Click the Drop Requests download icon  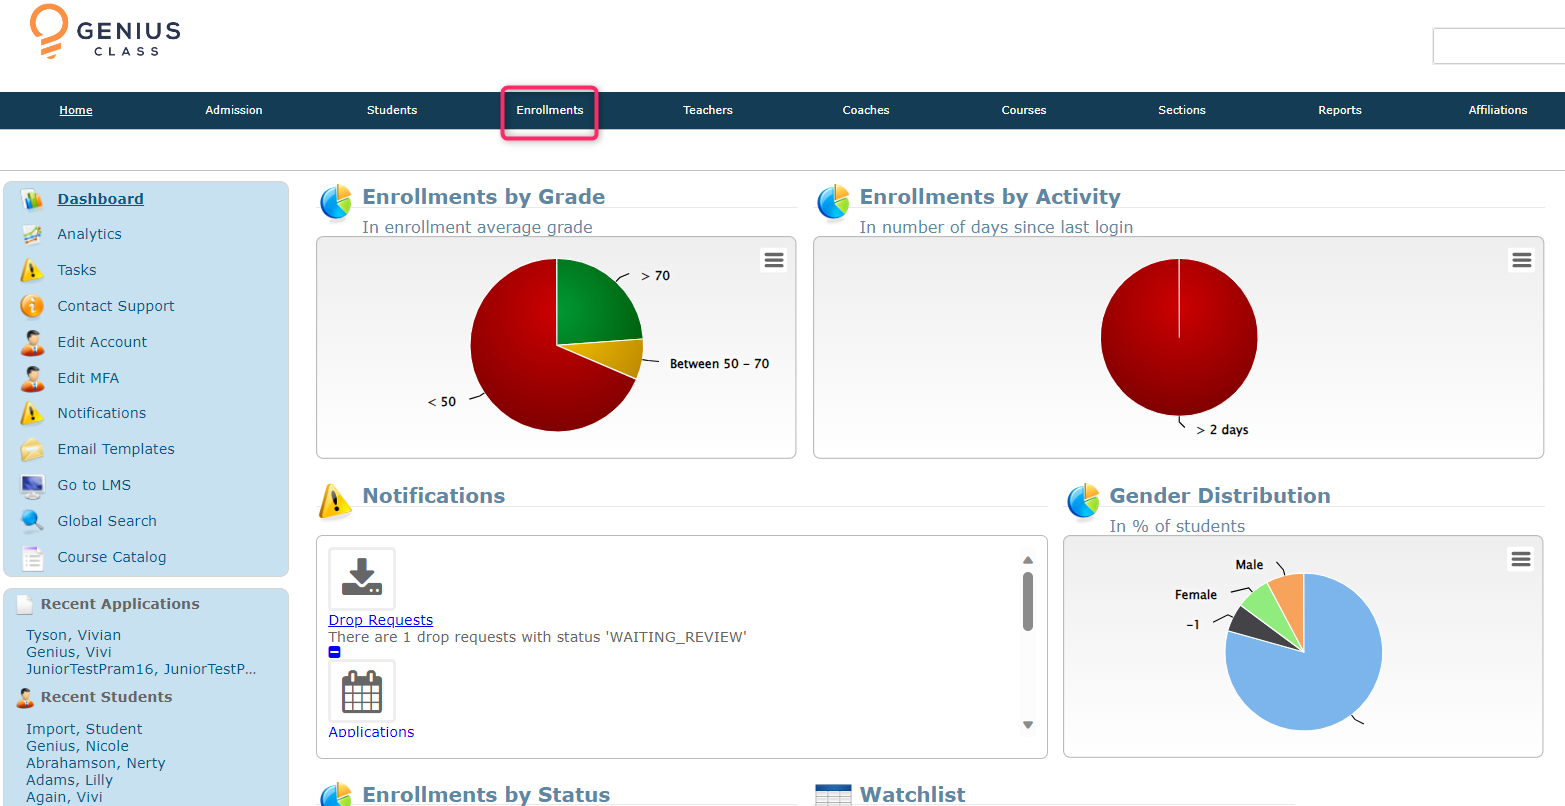362,578
